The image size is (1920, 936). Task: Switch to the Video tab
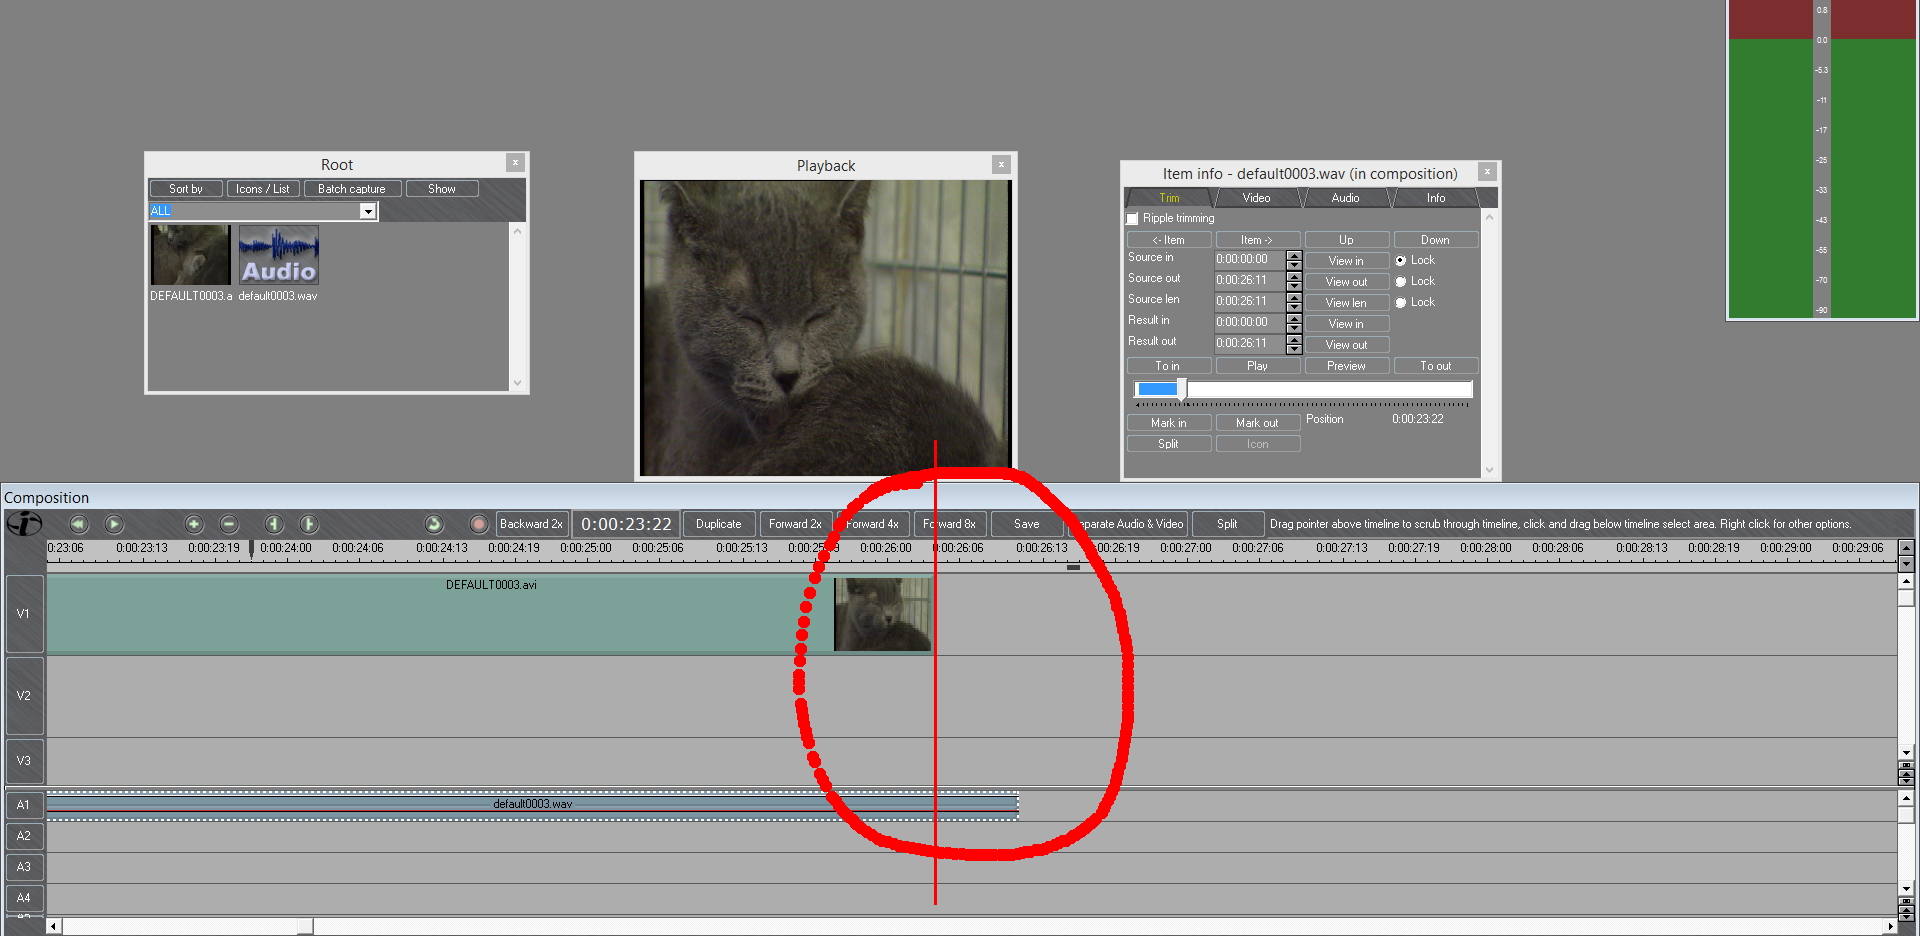click(x=1257, y=198)
